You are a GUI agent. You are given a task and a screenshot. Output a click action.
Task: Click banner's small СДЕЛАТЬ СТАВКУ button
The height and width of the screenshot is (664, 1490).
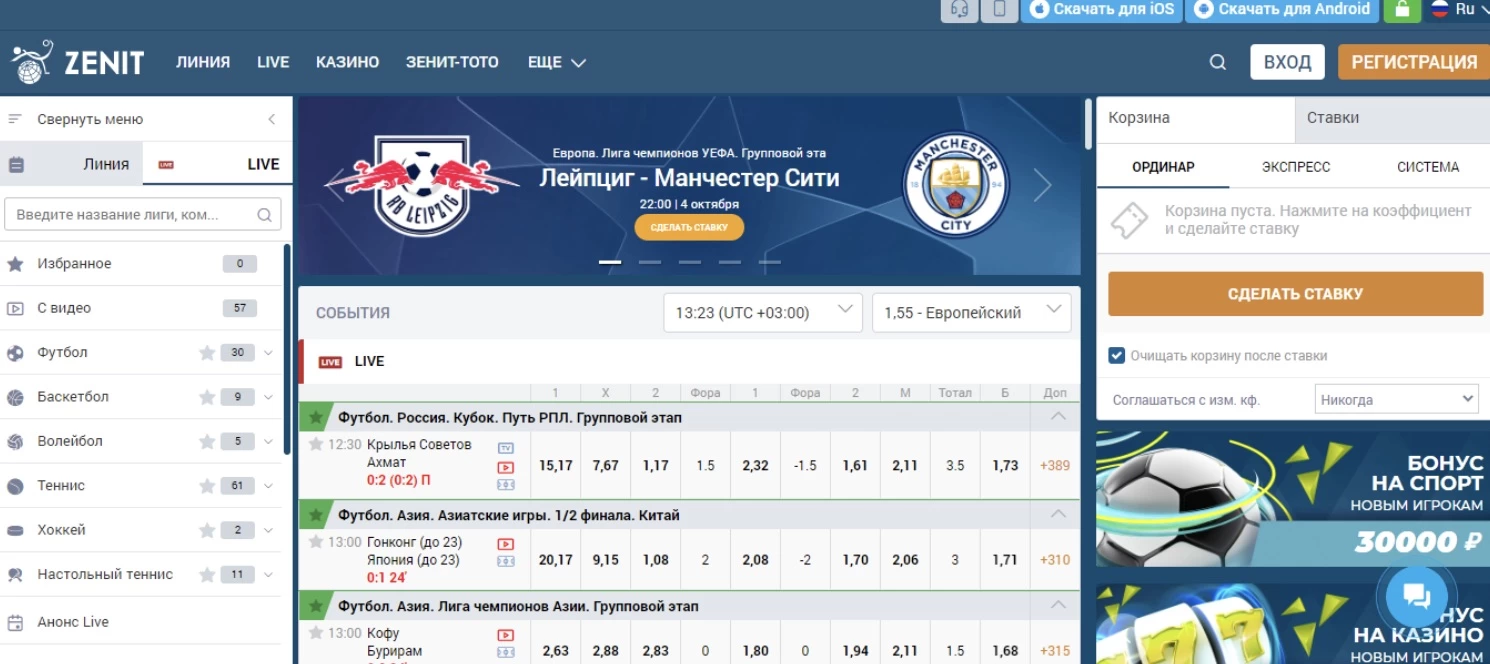[x=689, y=227]
